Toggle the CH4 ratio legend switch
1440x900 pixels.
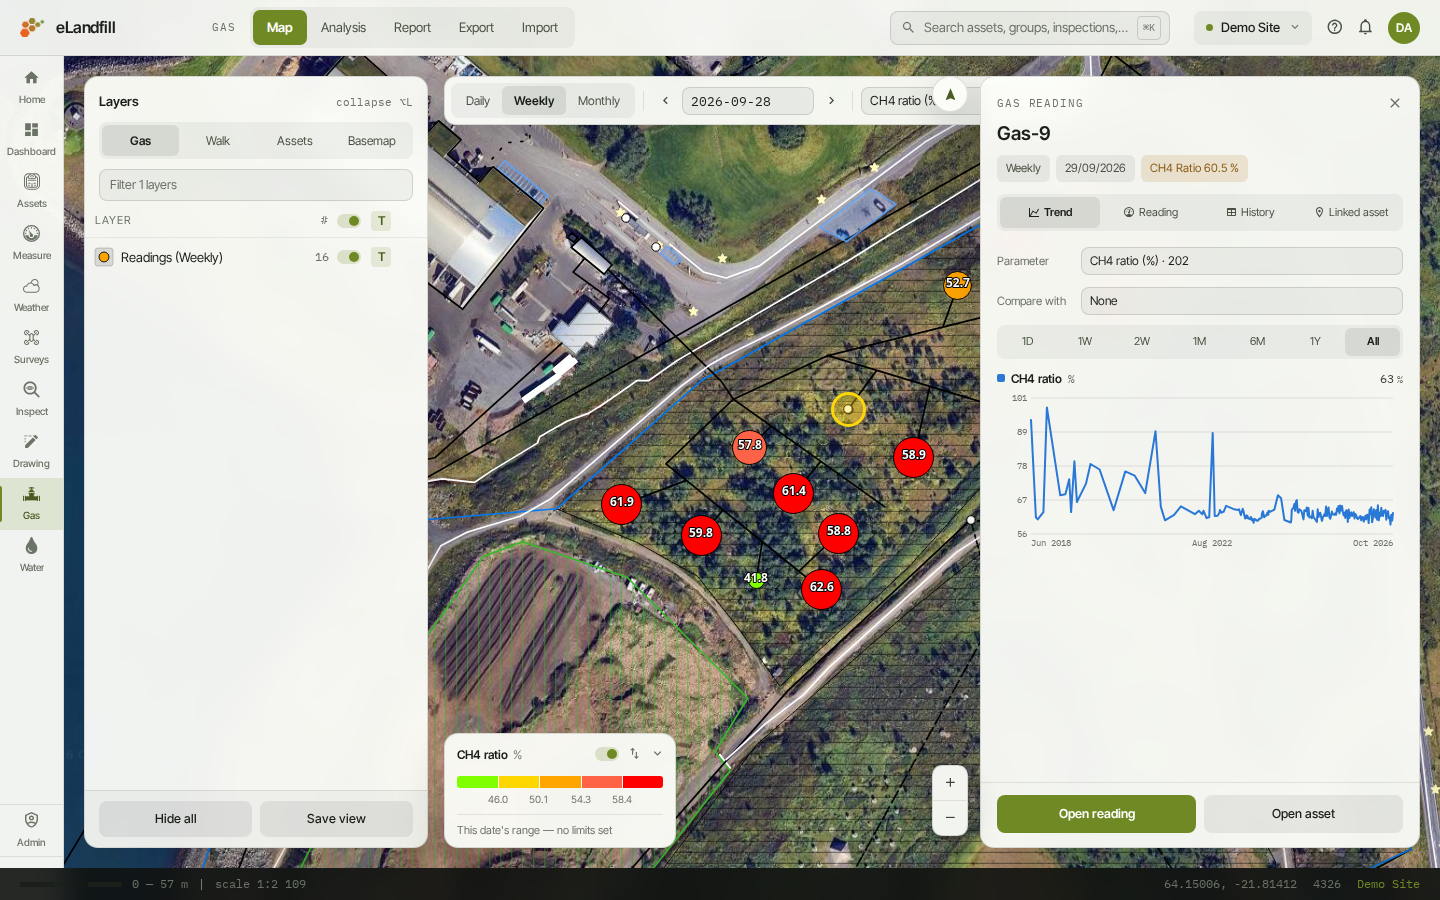coord(607,754)
